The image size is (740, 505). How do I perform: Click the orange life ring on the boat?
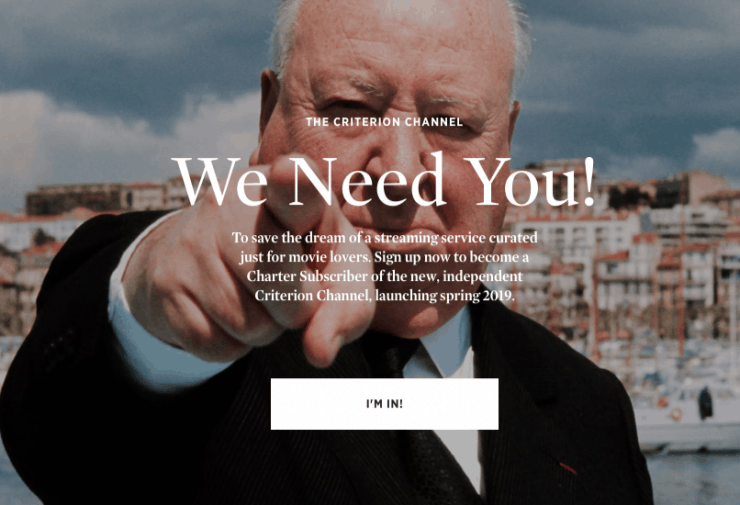(x=676, y=414)
